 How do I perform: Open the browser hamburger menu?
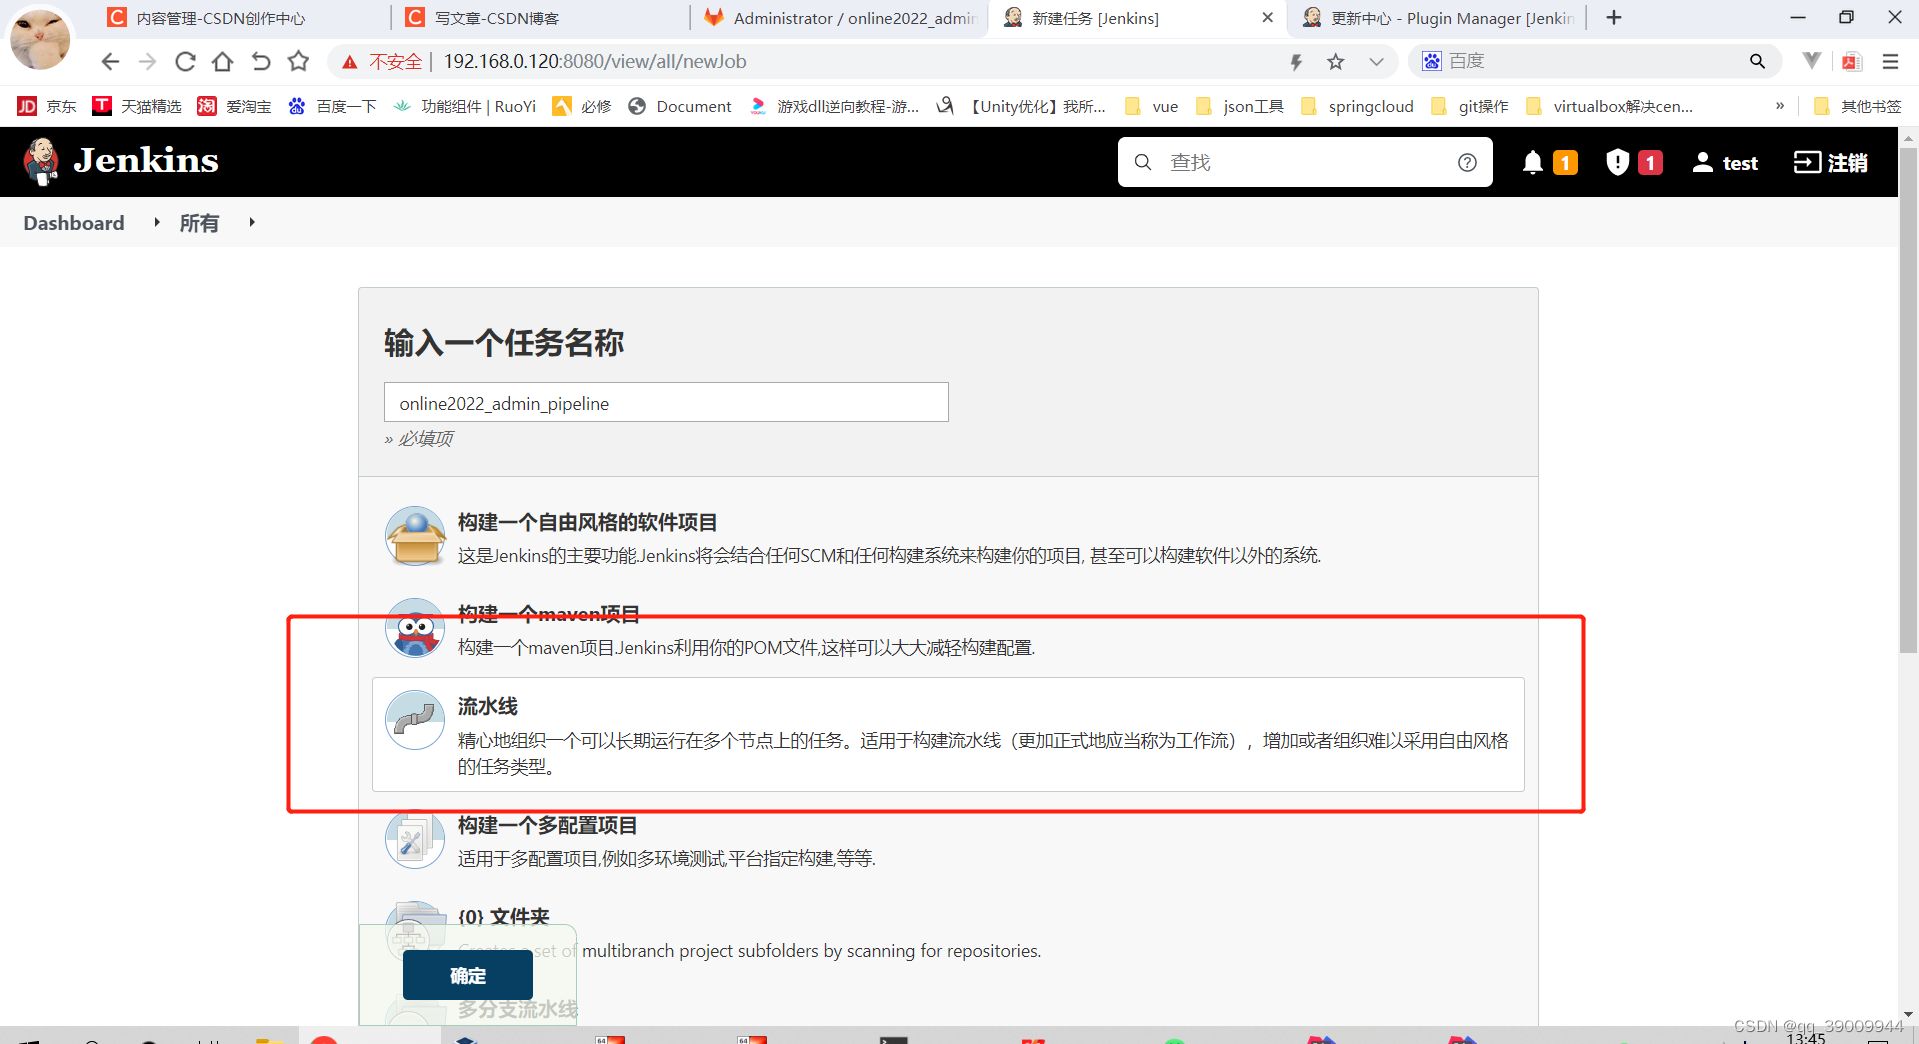coord(1890,62)
